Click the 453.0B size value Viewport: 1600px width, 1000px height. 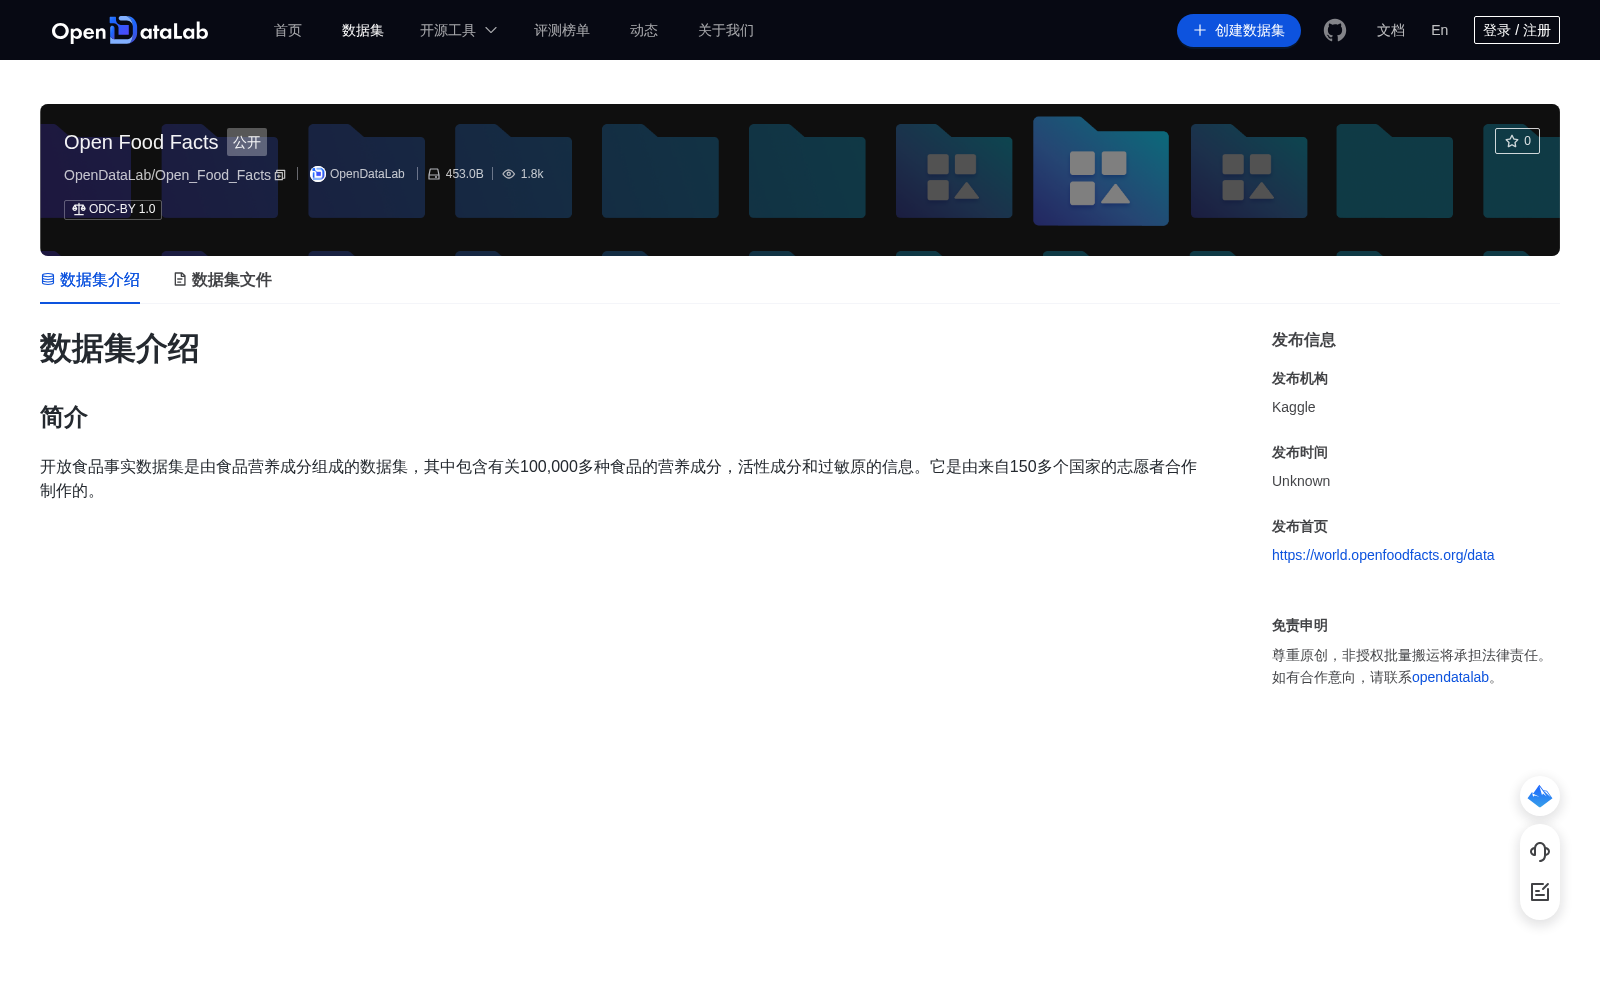point(464,174)
